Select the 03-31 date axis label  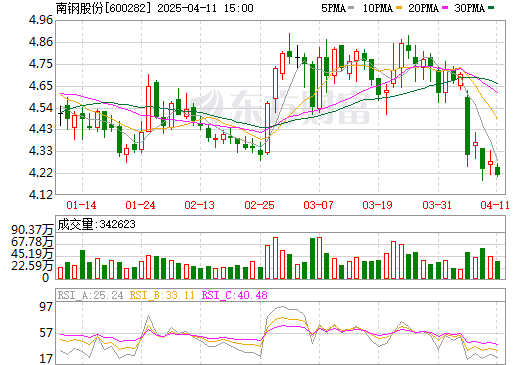click(x=437, y=205)
